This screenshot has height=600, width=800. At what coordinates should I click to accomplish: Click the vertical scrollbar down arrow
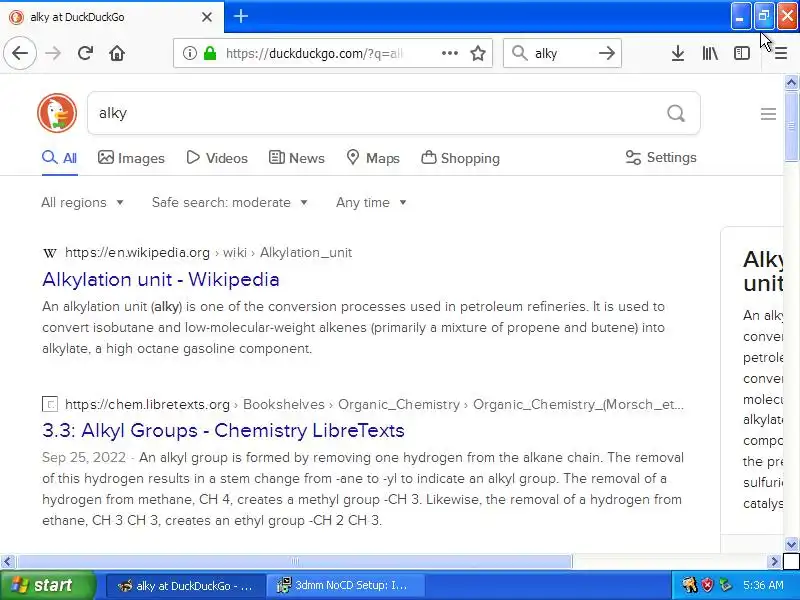pyautogui.click(x=791, y=544)
